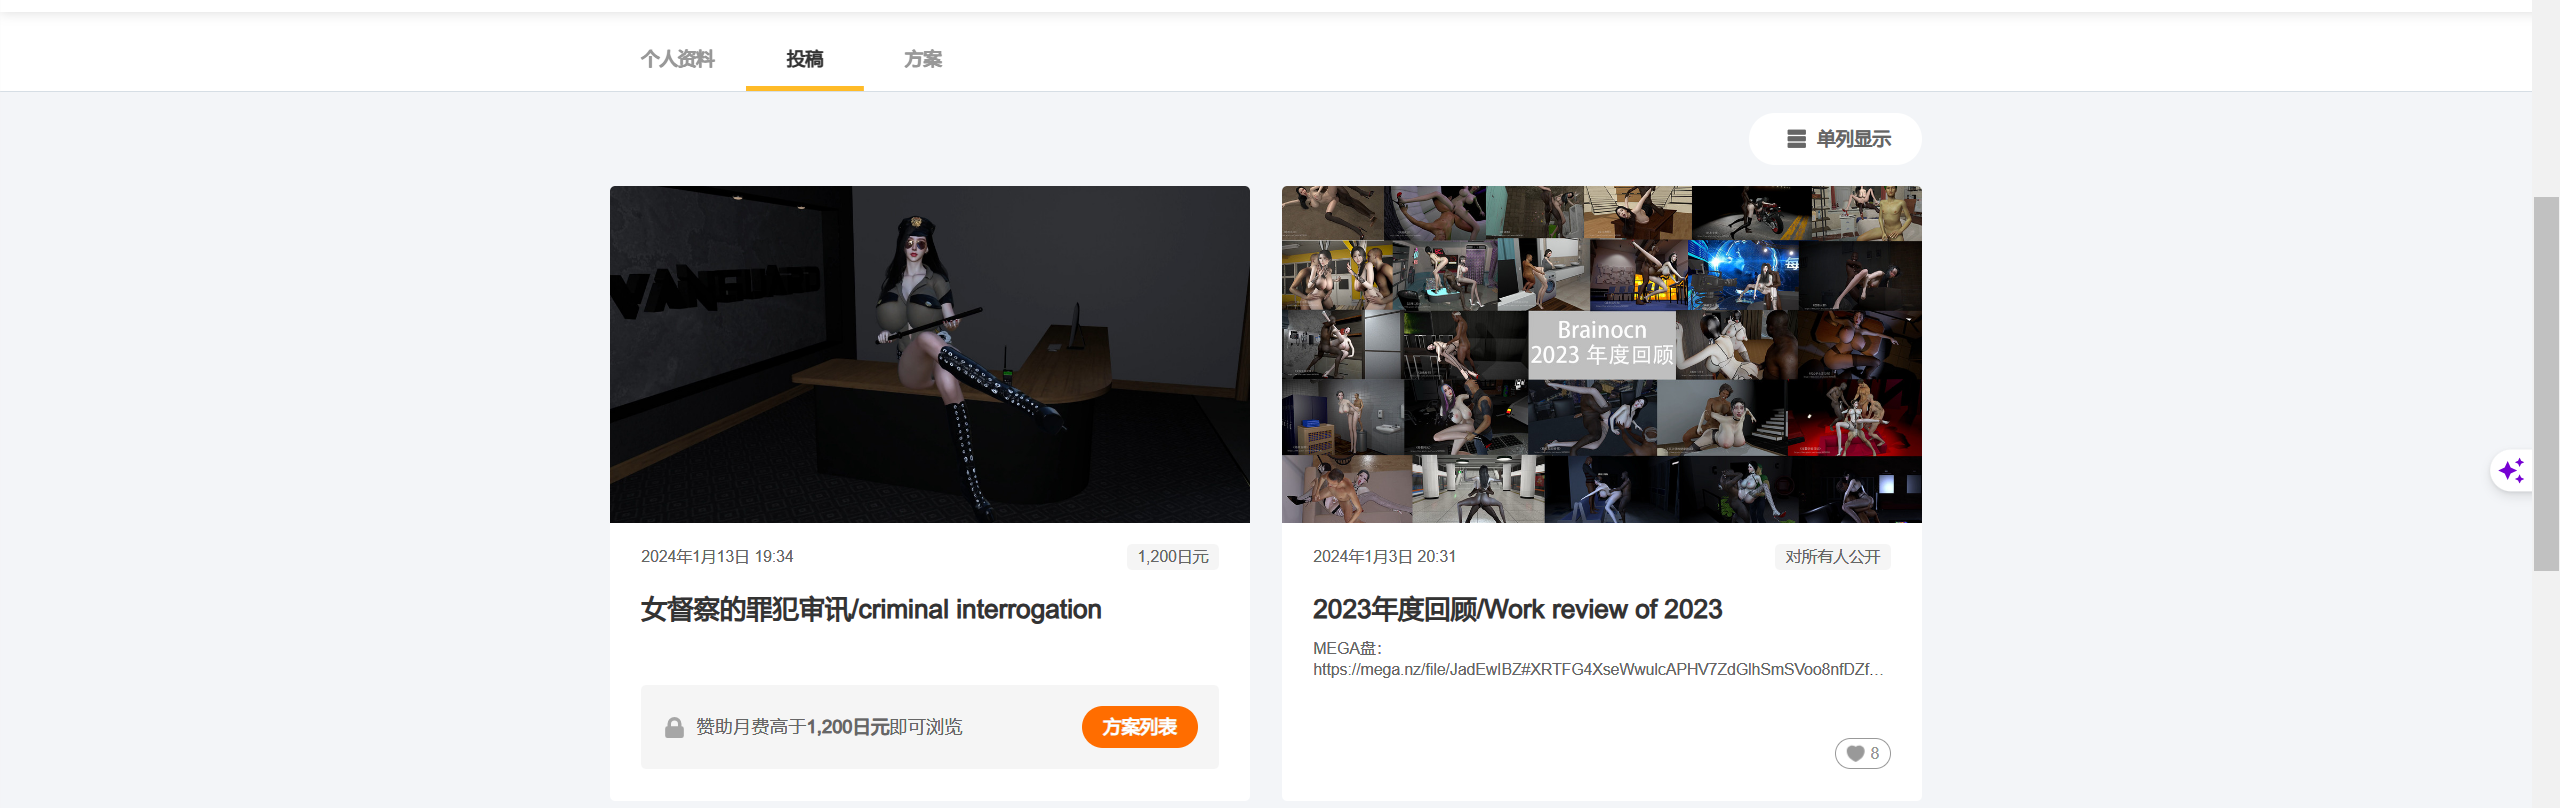Image resolution: width=2560 pixels, height=808 pixels.
Task: Open the police officer post thumbnail
Action: (930, 354)
